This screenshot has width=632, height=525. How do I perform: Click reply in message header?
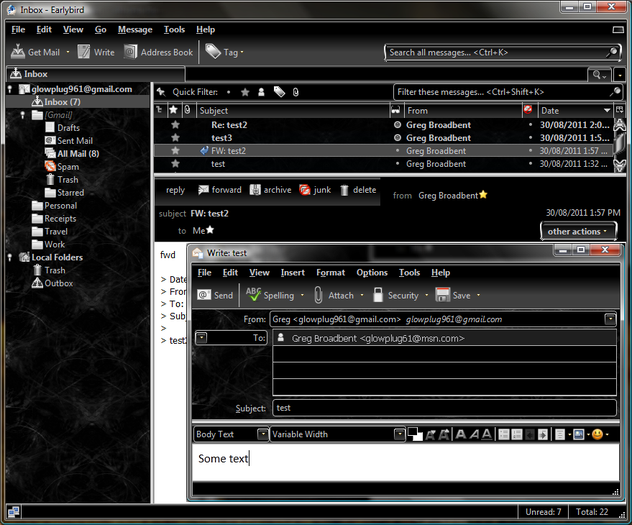tap(175, 190)
